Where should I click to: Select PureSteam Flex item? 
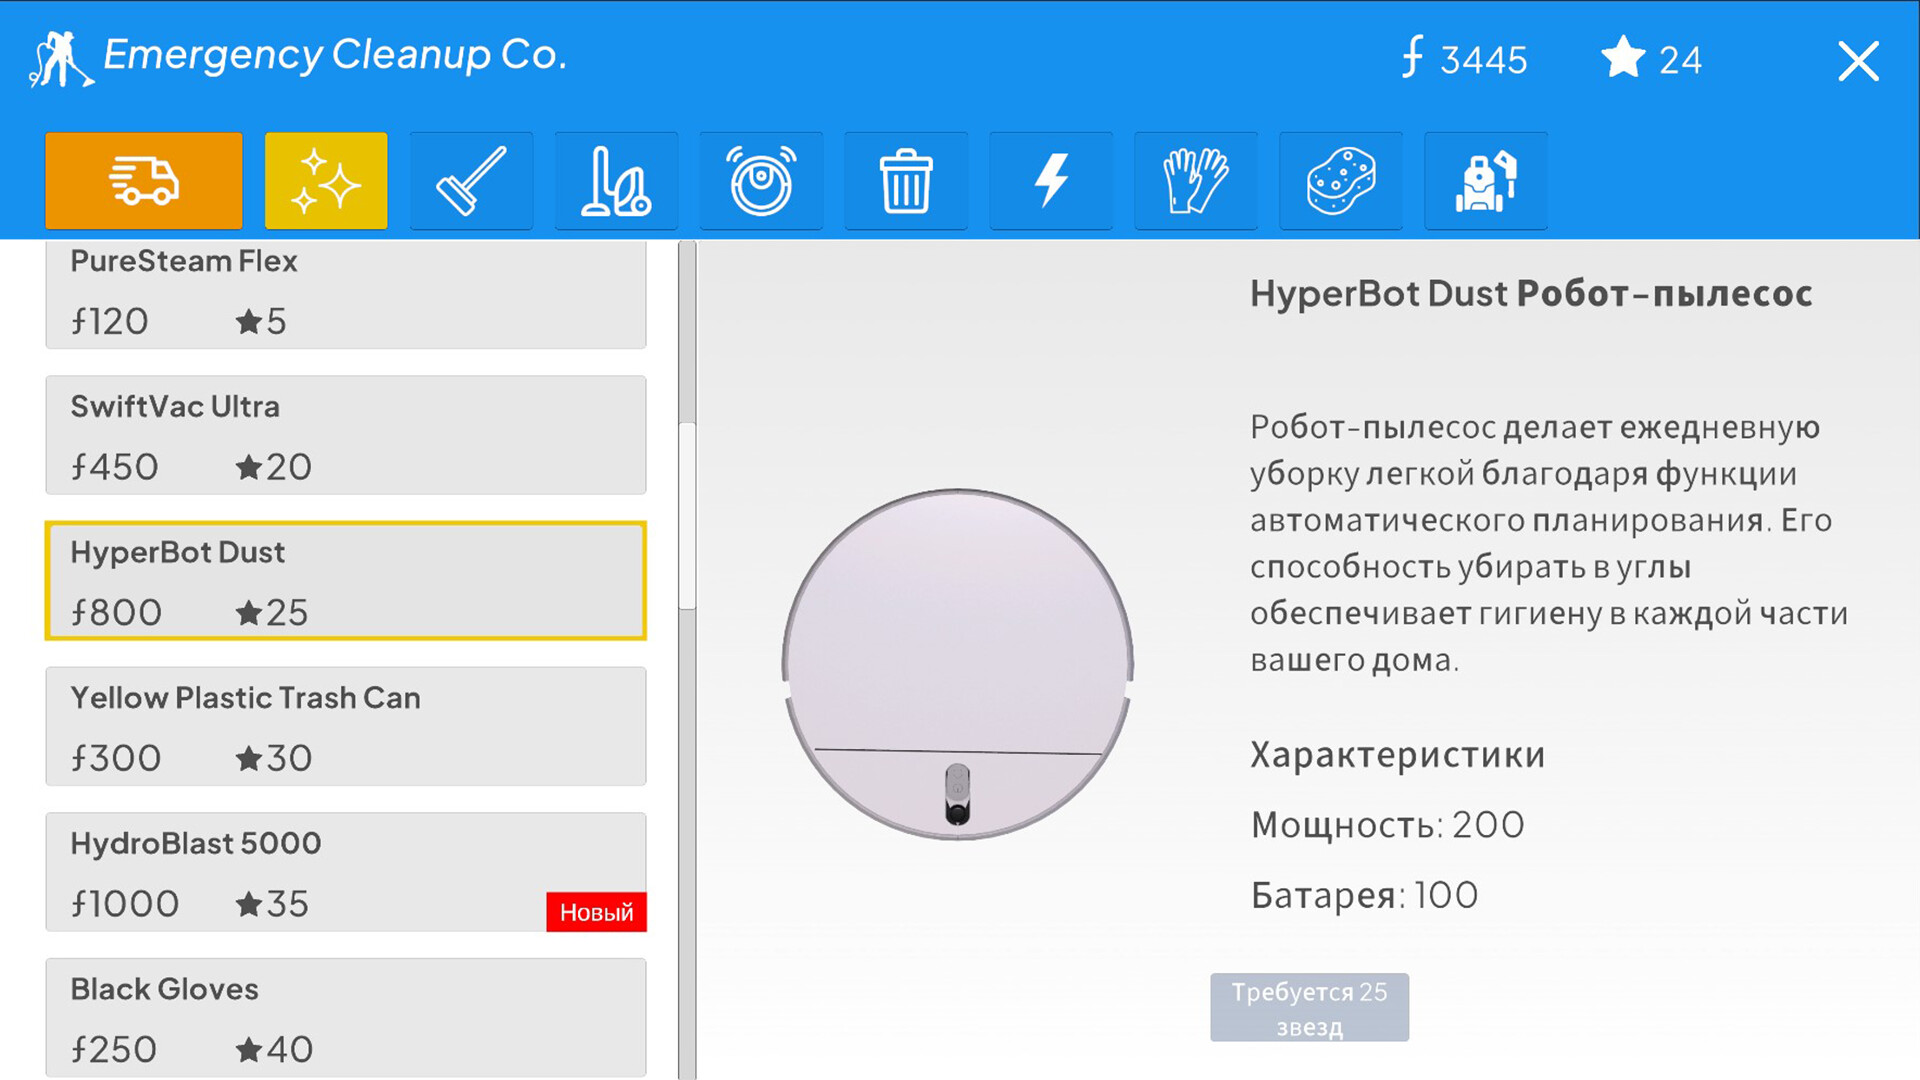tap(346, 294)
